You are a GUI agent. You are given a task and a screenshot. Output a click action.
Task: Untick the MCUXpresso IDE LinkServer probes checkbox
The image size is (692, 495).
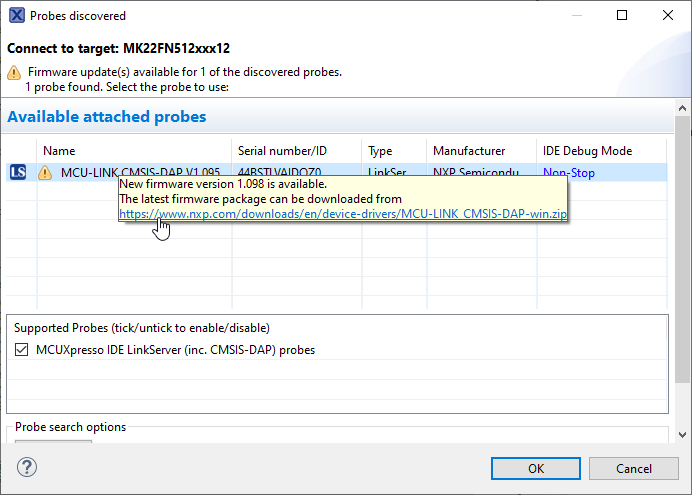click(x=22, y=350)
